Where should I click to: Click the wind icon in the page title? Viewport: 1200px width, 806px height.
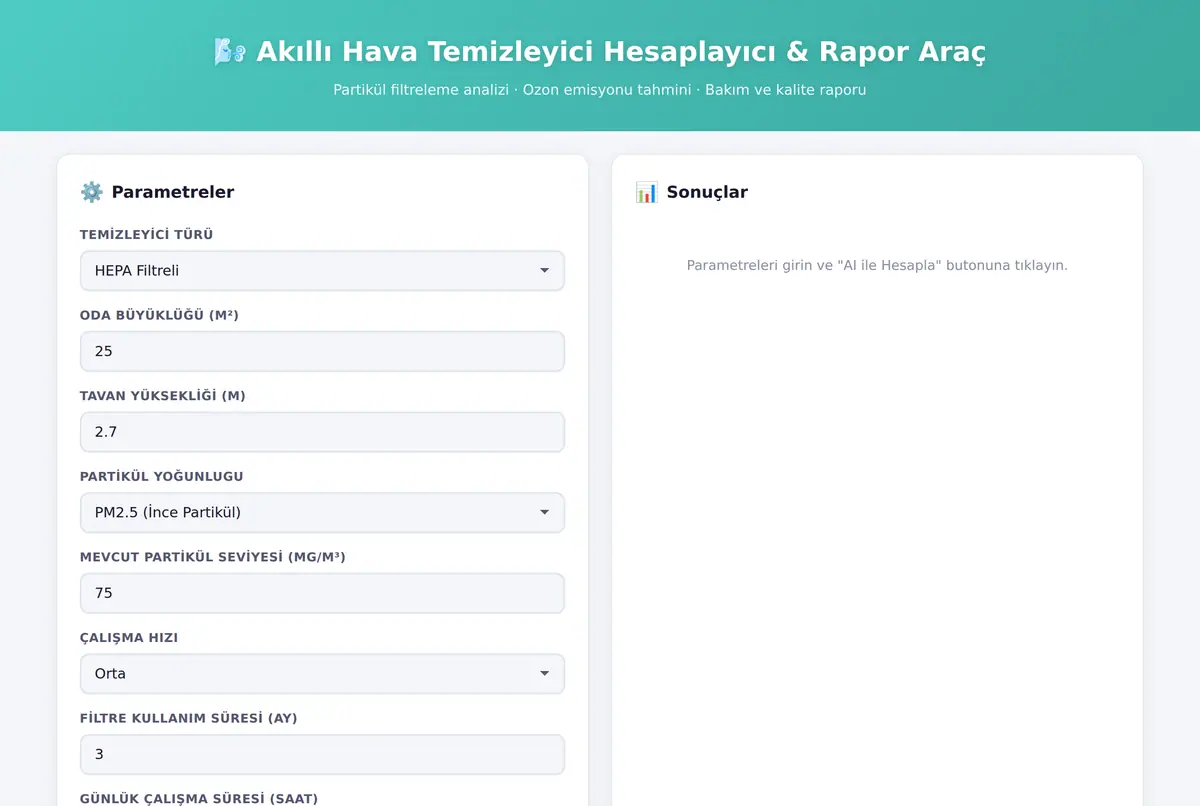click(x=230, y=52)
